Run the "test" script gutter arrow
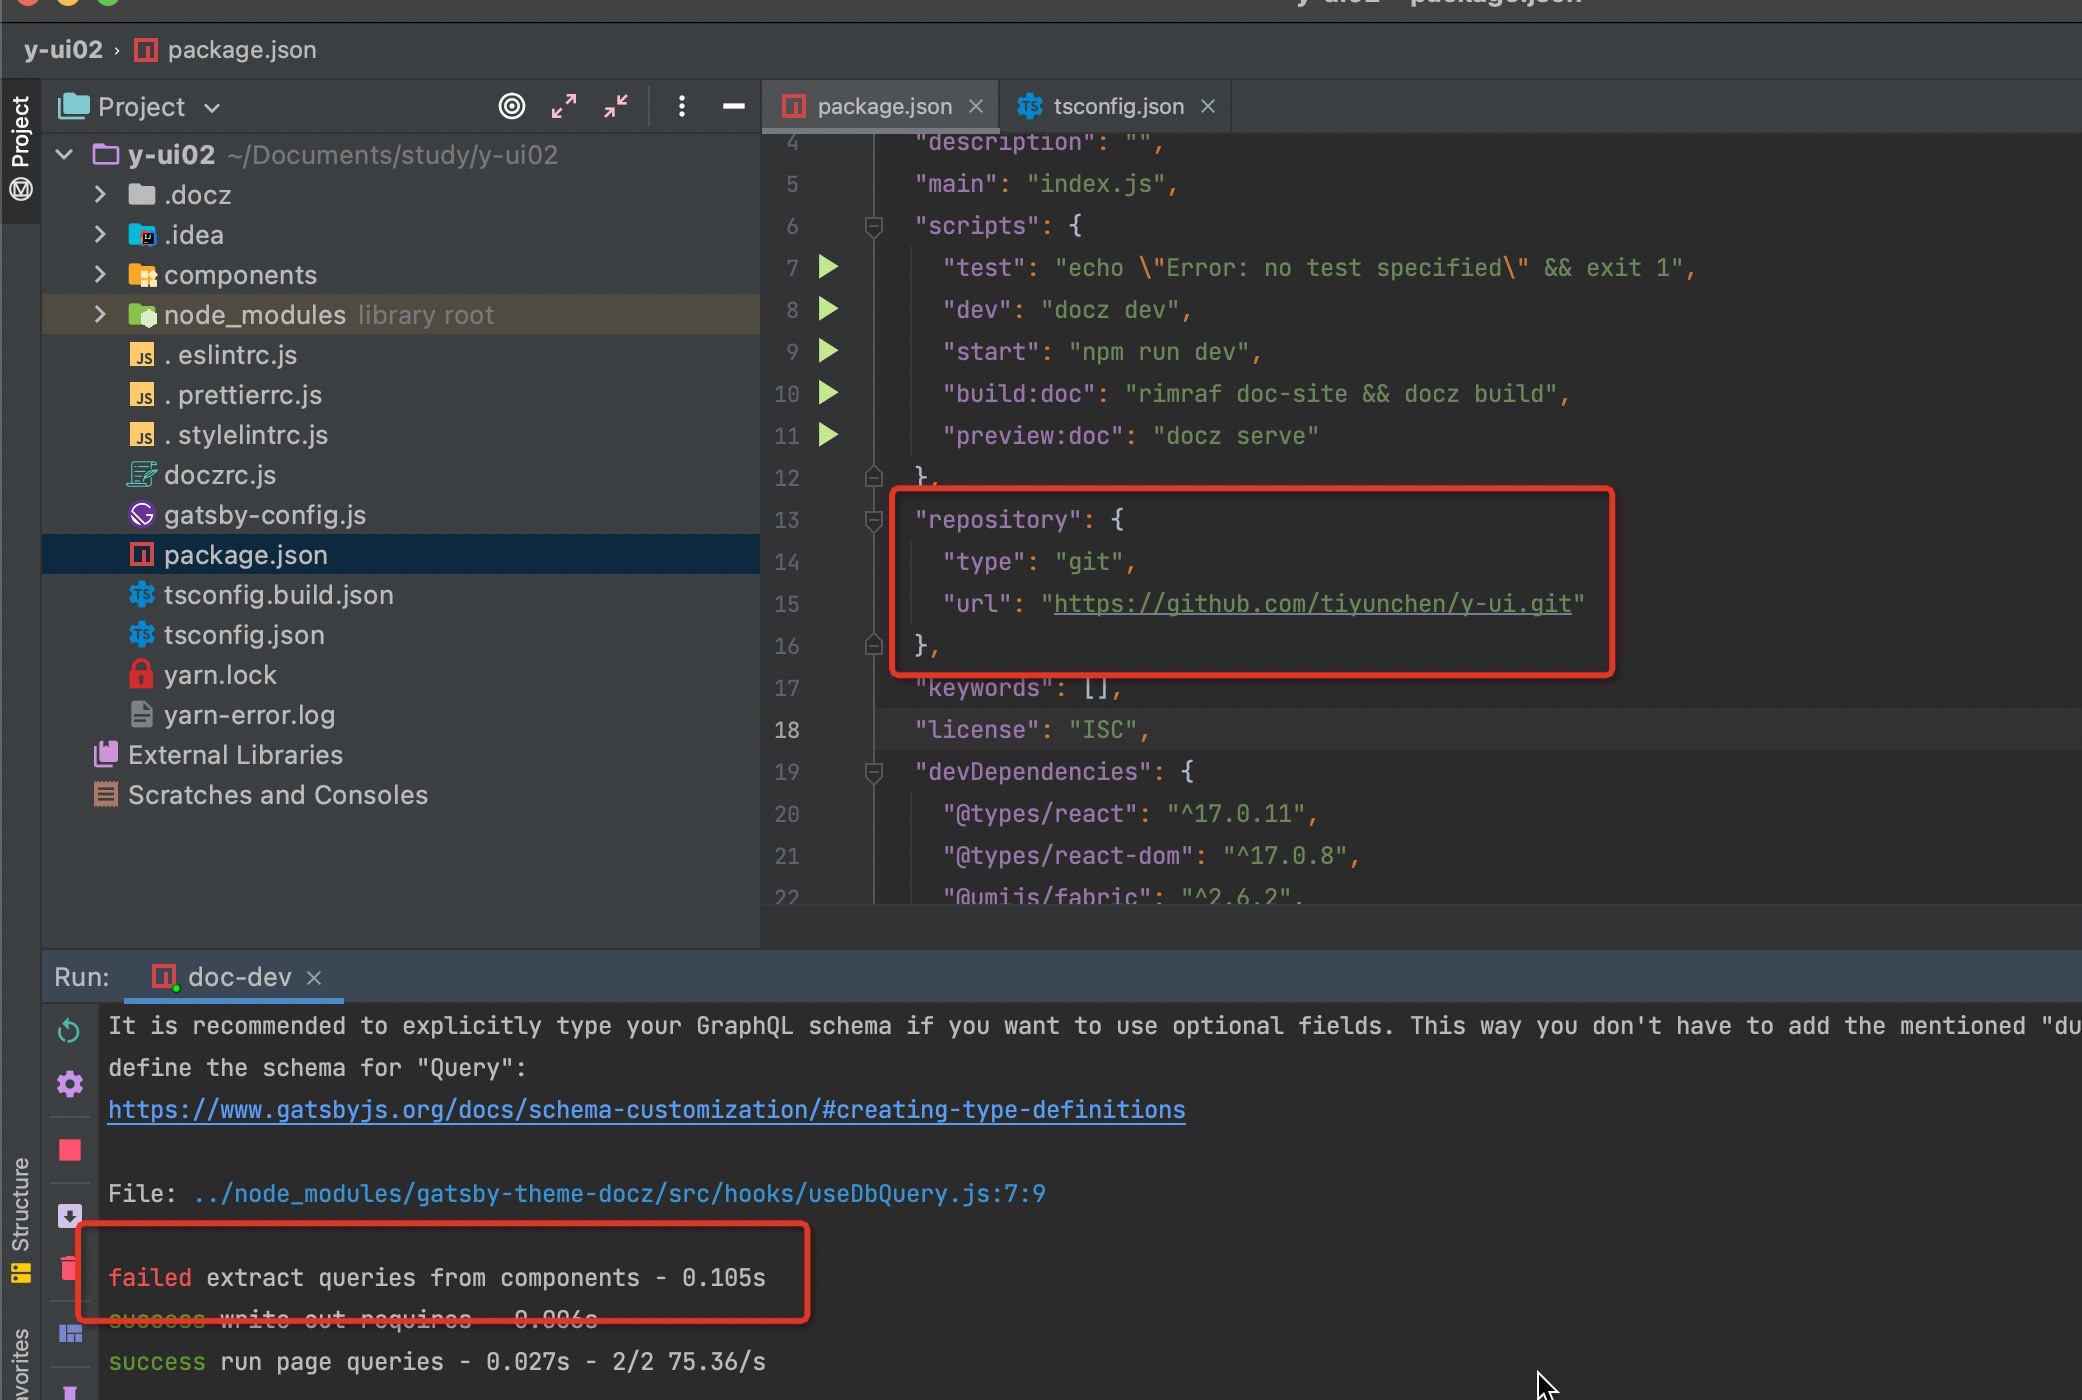The width and height of the screenshot is (2082, 1400). [828, 267]
